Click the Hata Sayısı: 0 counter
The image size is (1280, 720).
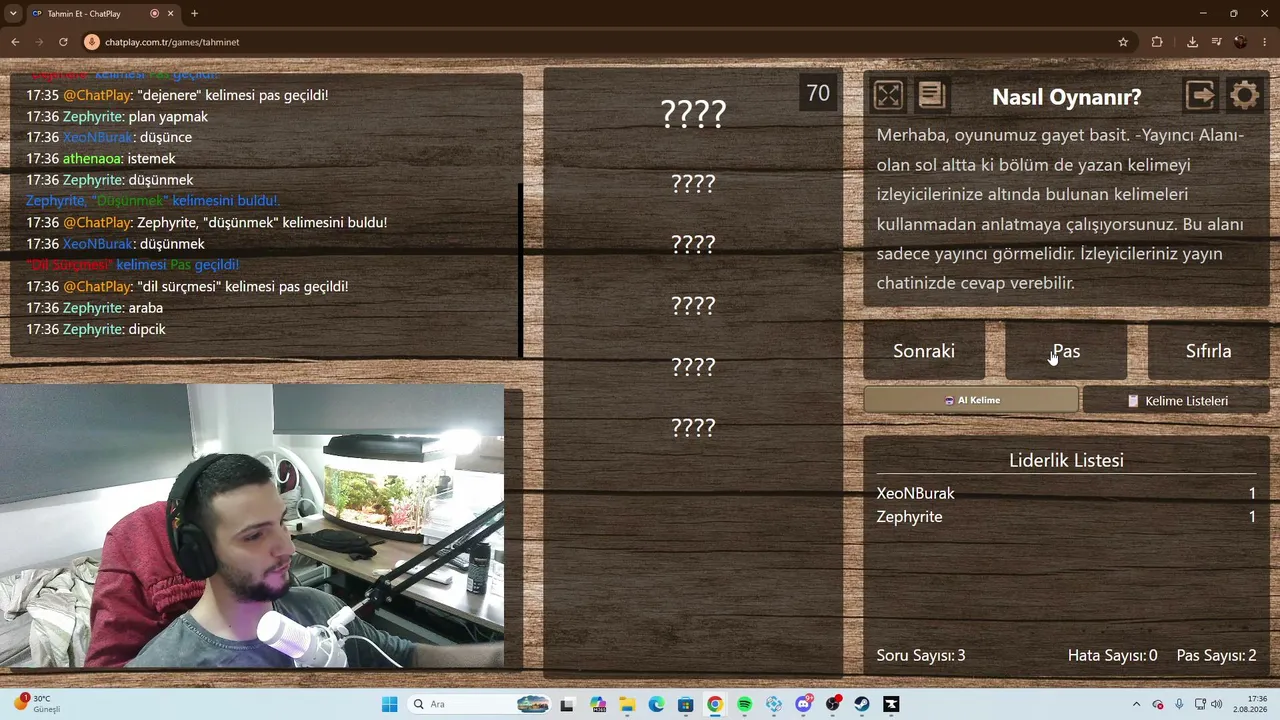click(x=1112, y=656)
